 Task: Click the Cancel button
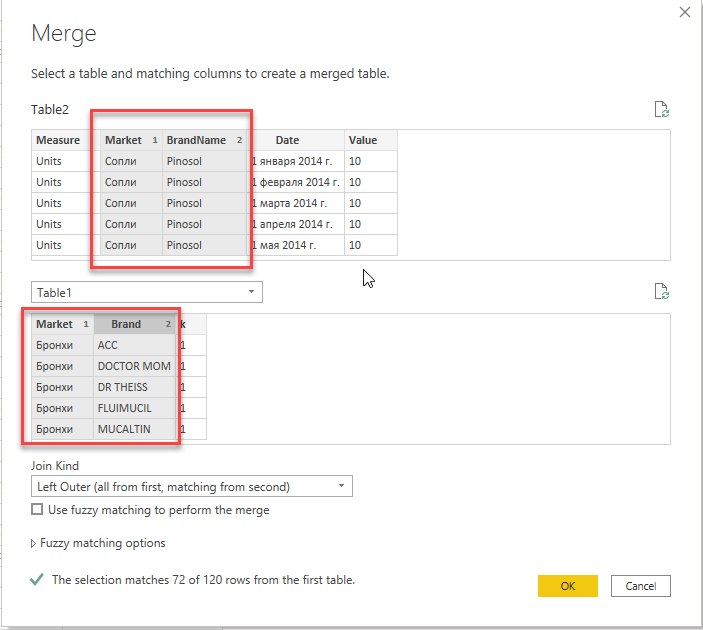(641, 586)
